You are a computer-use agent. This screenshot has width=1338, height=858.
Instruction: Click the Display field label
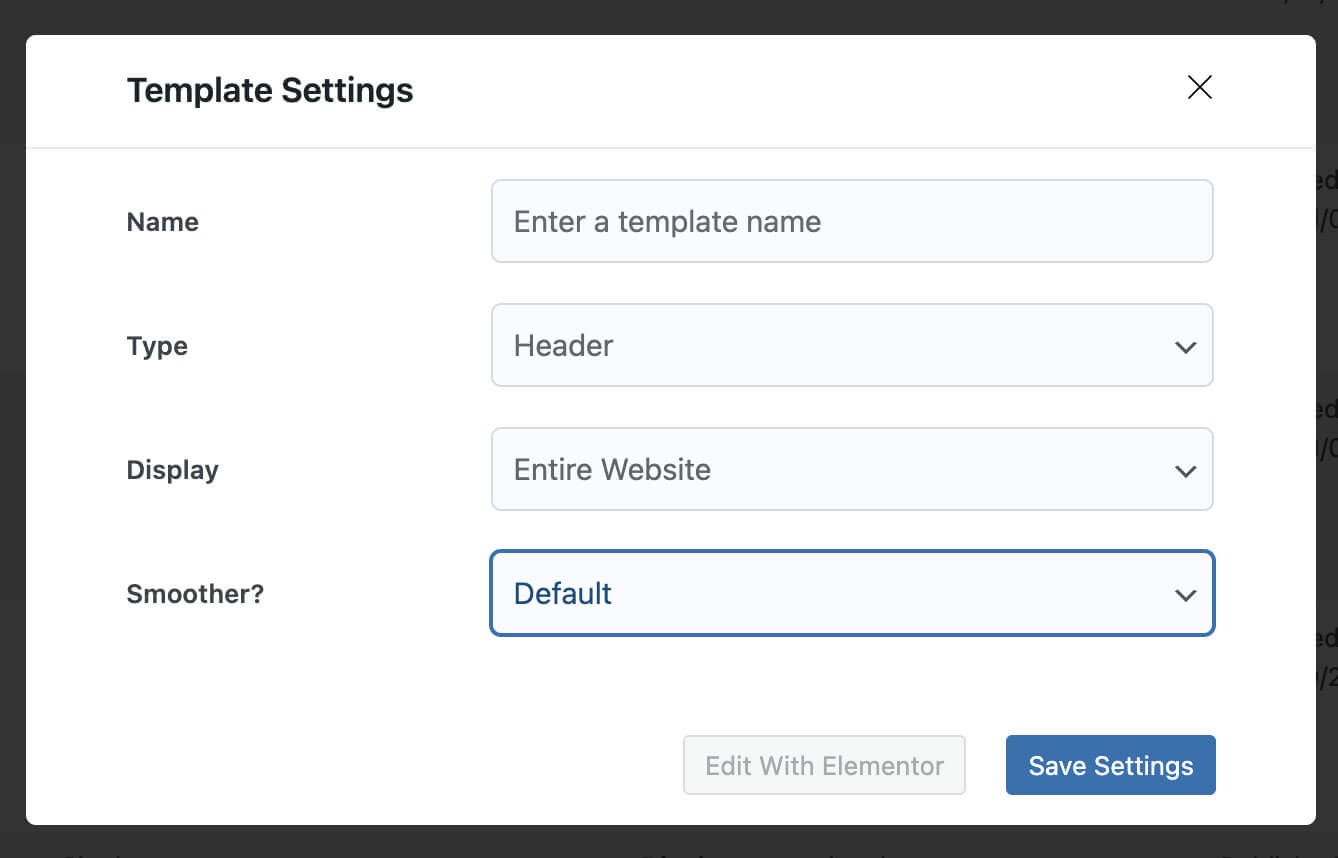pos(172,470)
